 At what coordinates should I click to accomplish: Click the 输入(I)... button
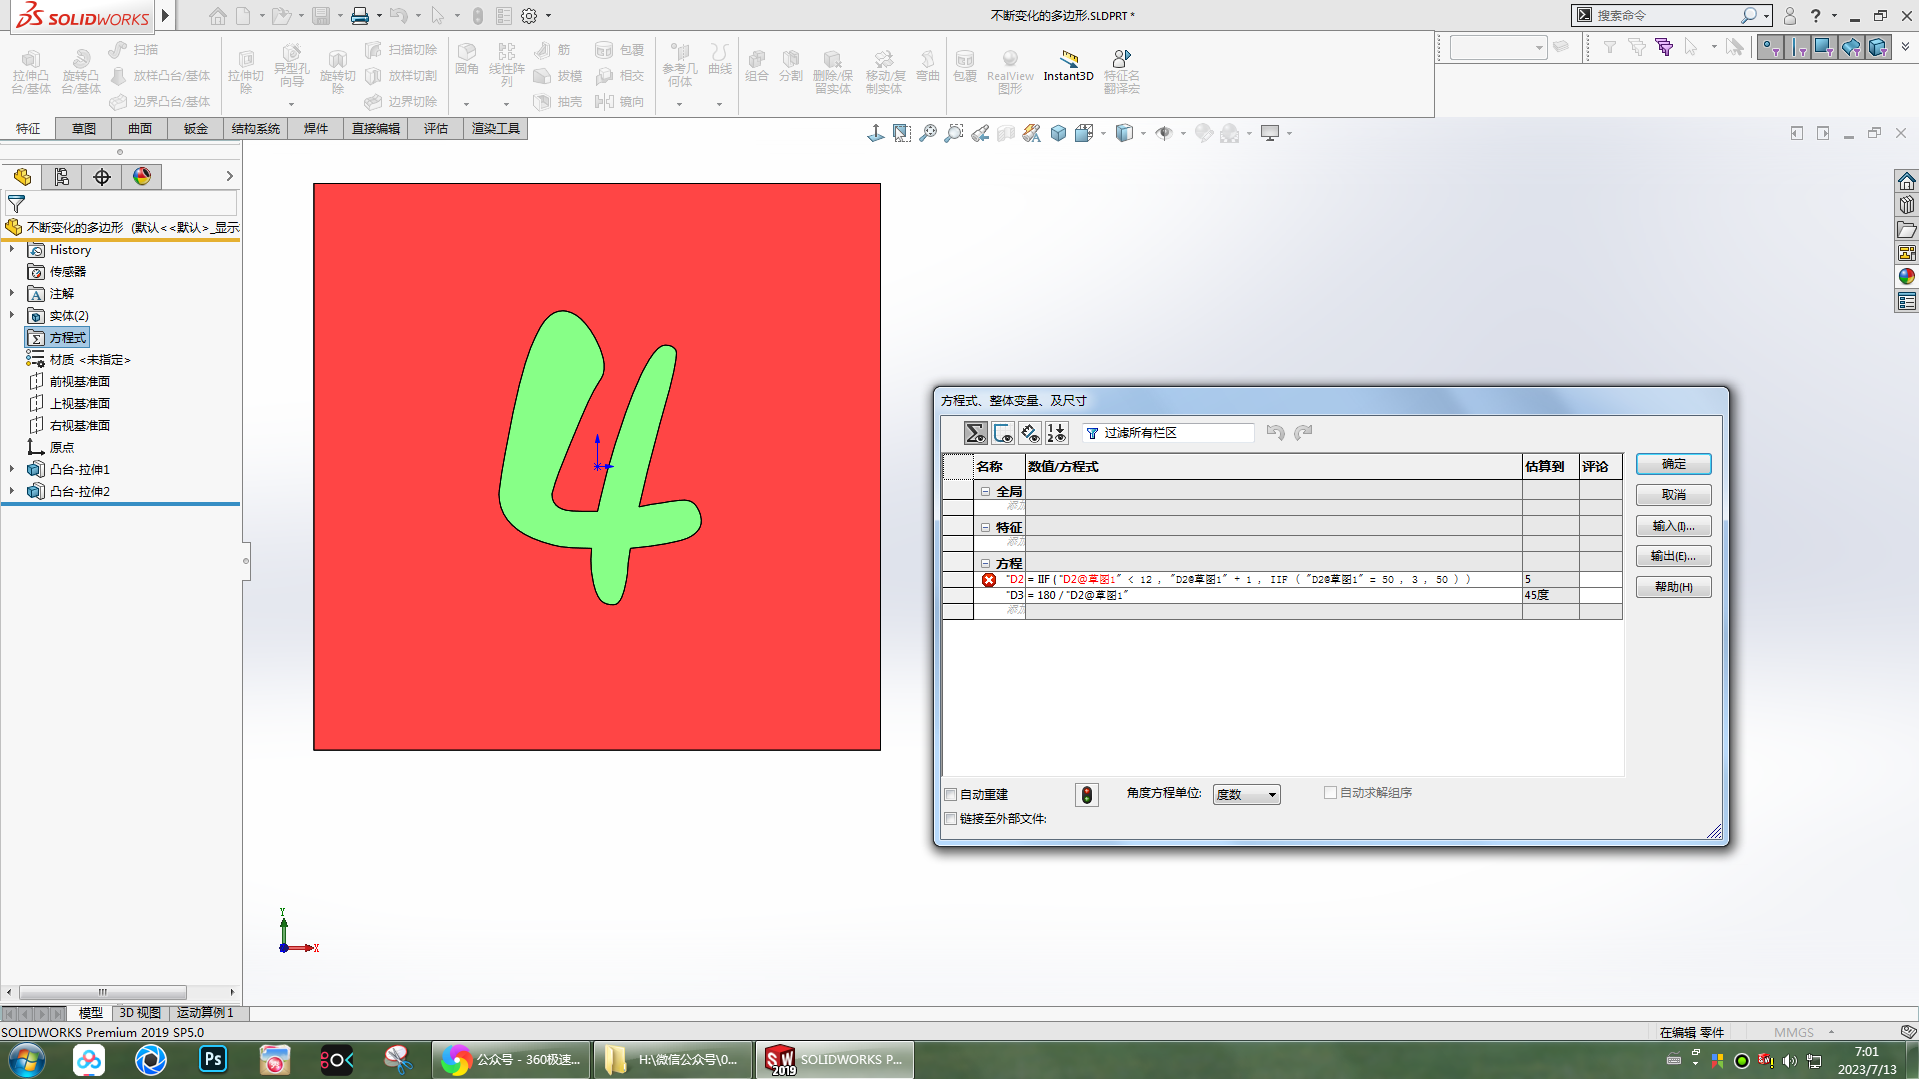pyautogui.click(x=1674, y=526)
